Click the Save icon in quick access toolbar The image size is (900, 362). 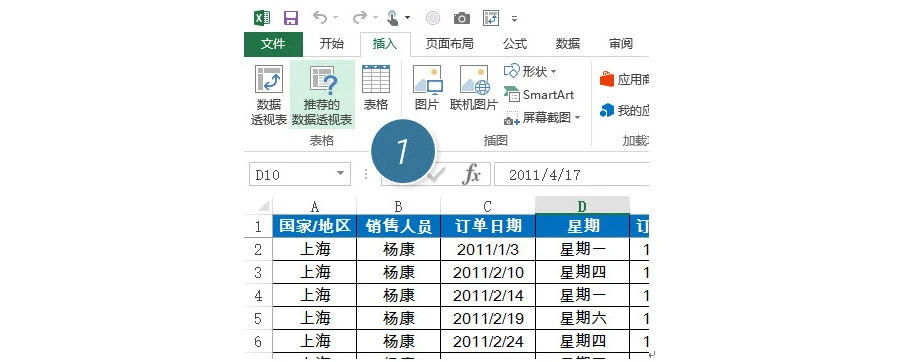[x=291, y=18]
